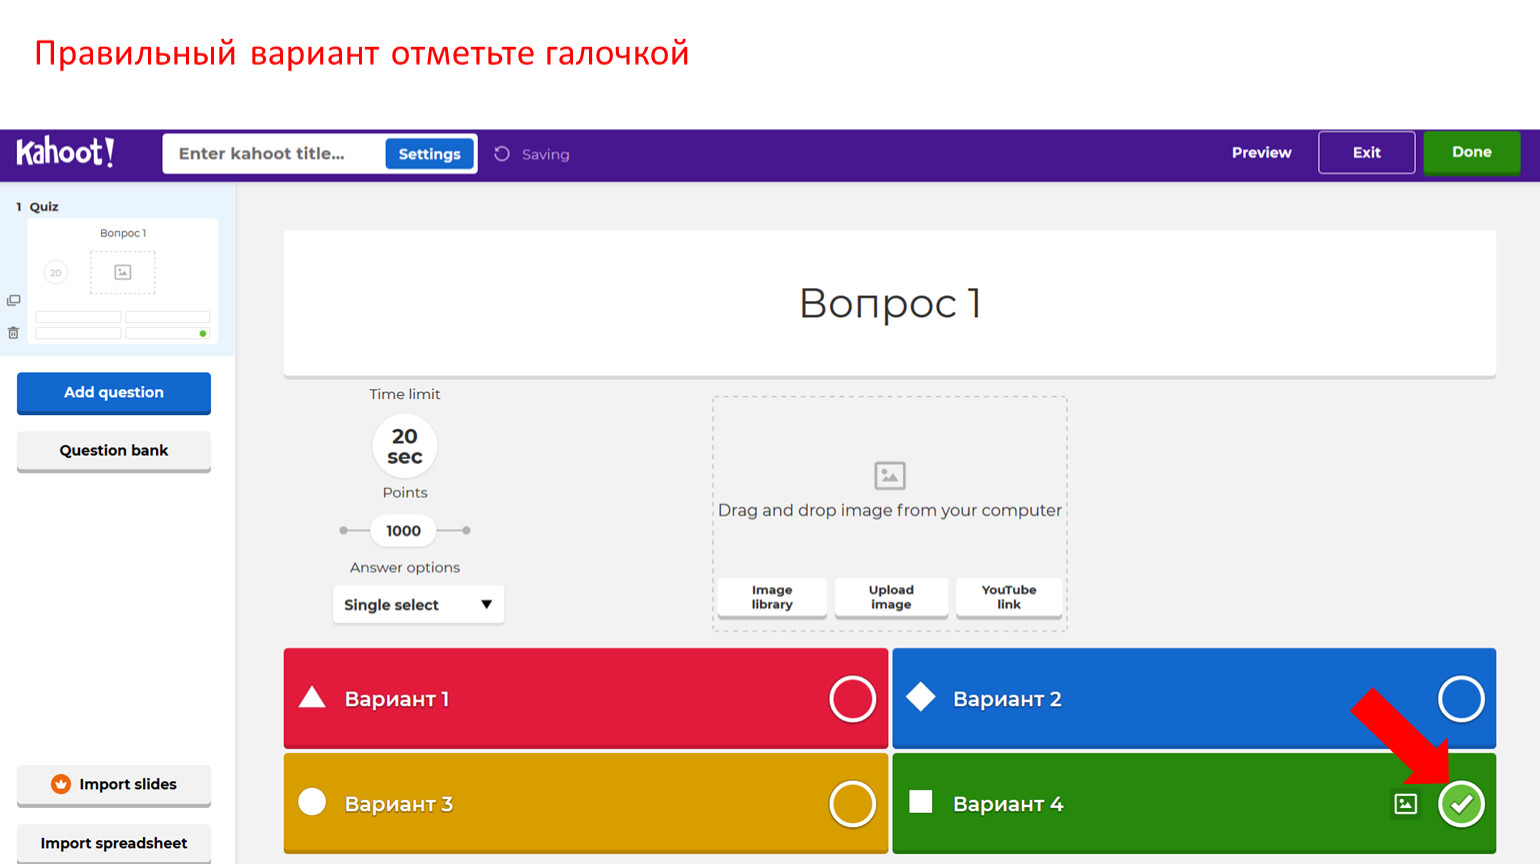Click Preview in the top bar

click(x=1261, y=153)
